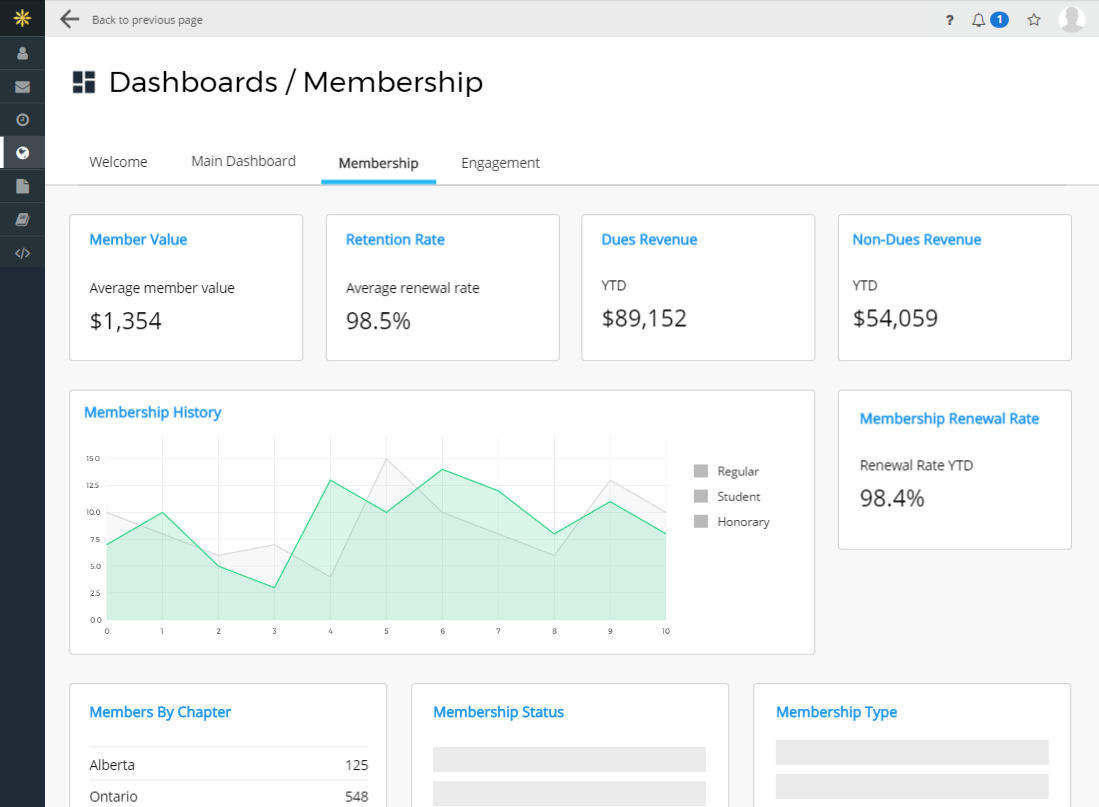Open the user avatar menu
Screen dimensions: 1099x807
(1071, 19)
